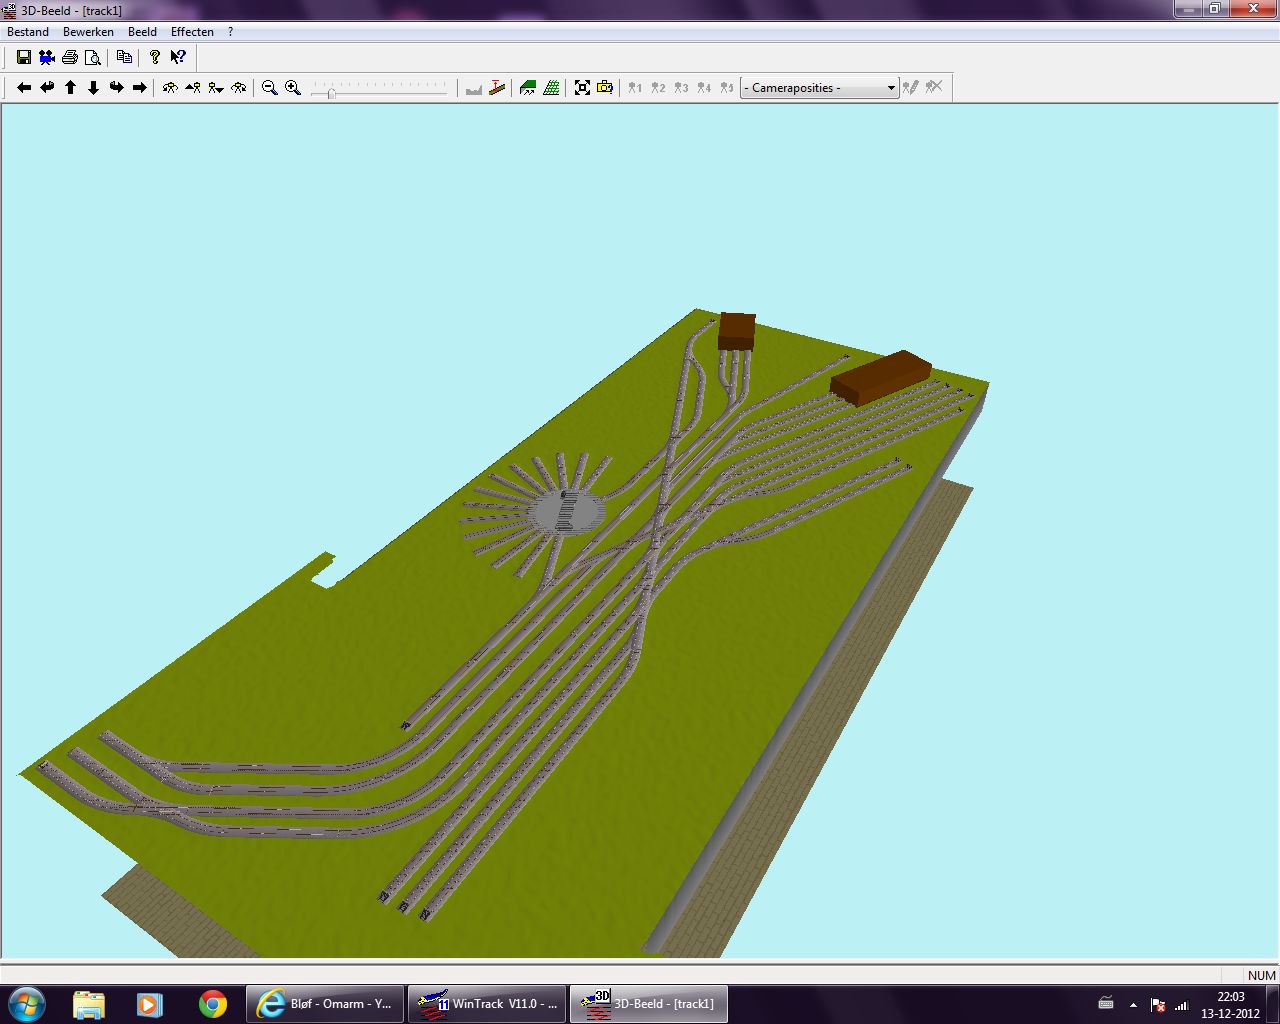The image size is (1280, 1024).
Task: Select camera position 4 icon
Action: [704, 88]
